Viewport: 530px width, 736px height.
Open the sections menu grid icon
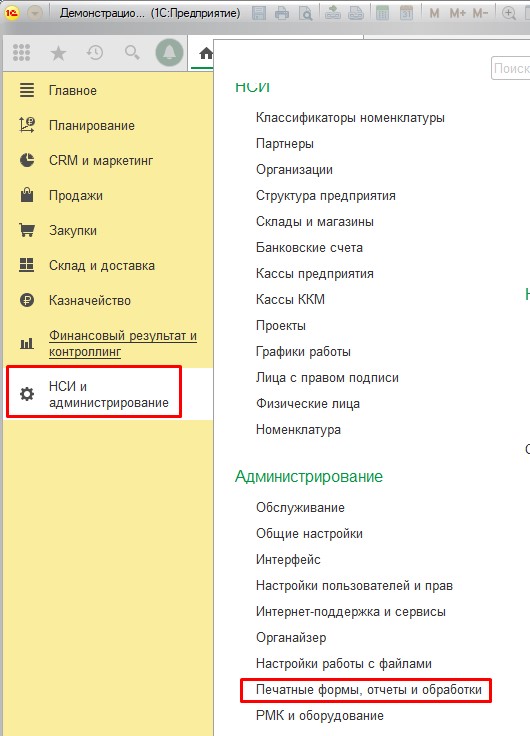(21, 53)
